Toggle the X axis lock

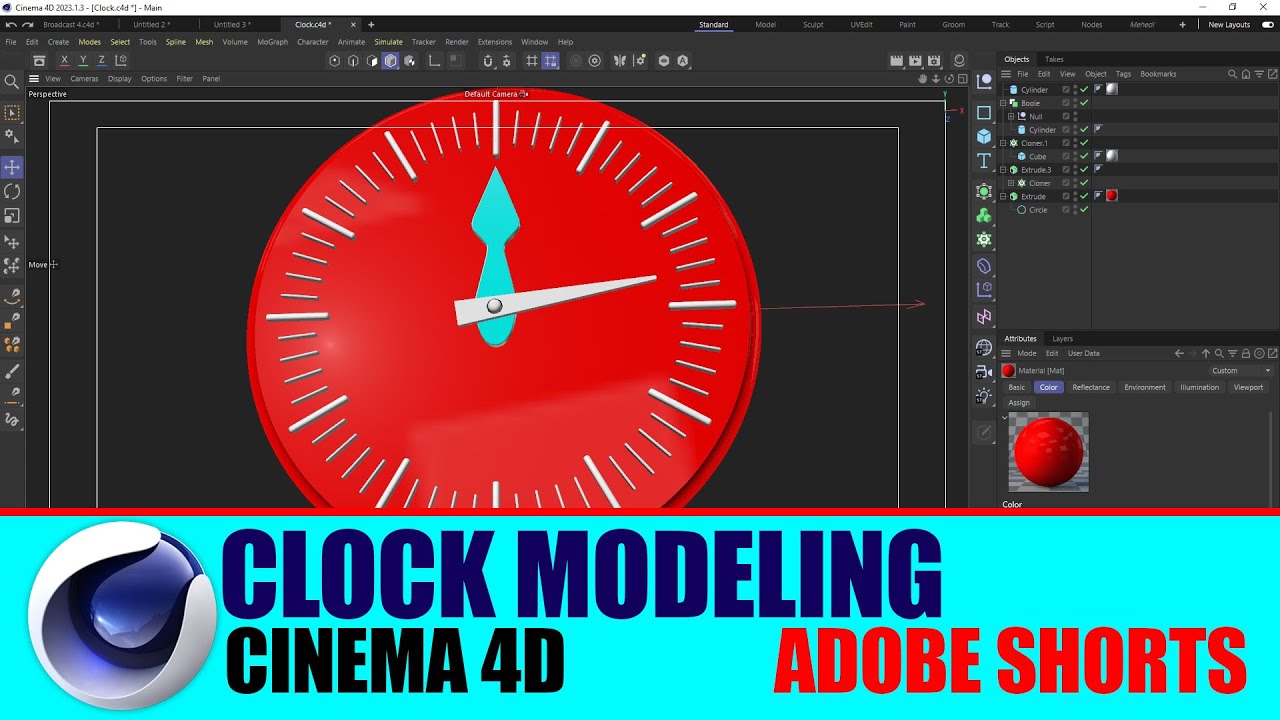64,61
